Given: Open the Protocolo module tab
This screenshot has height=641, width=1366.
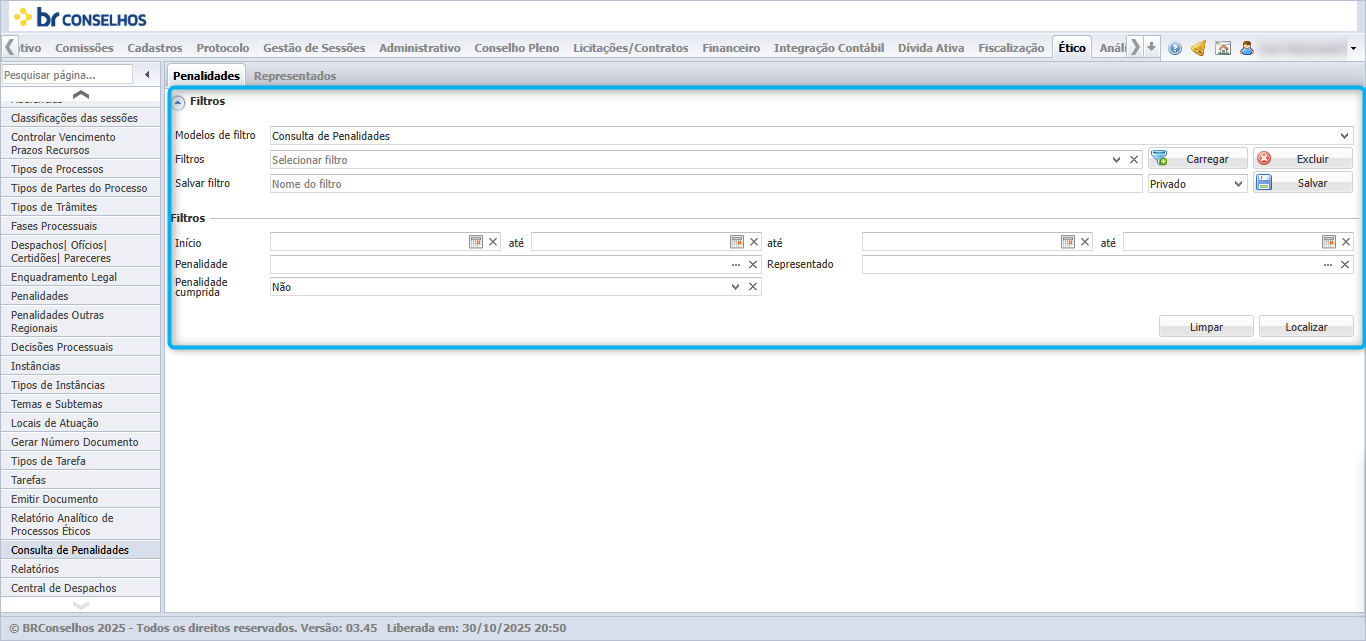Looking at the screenshot, I should (223, 48).
